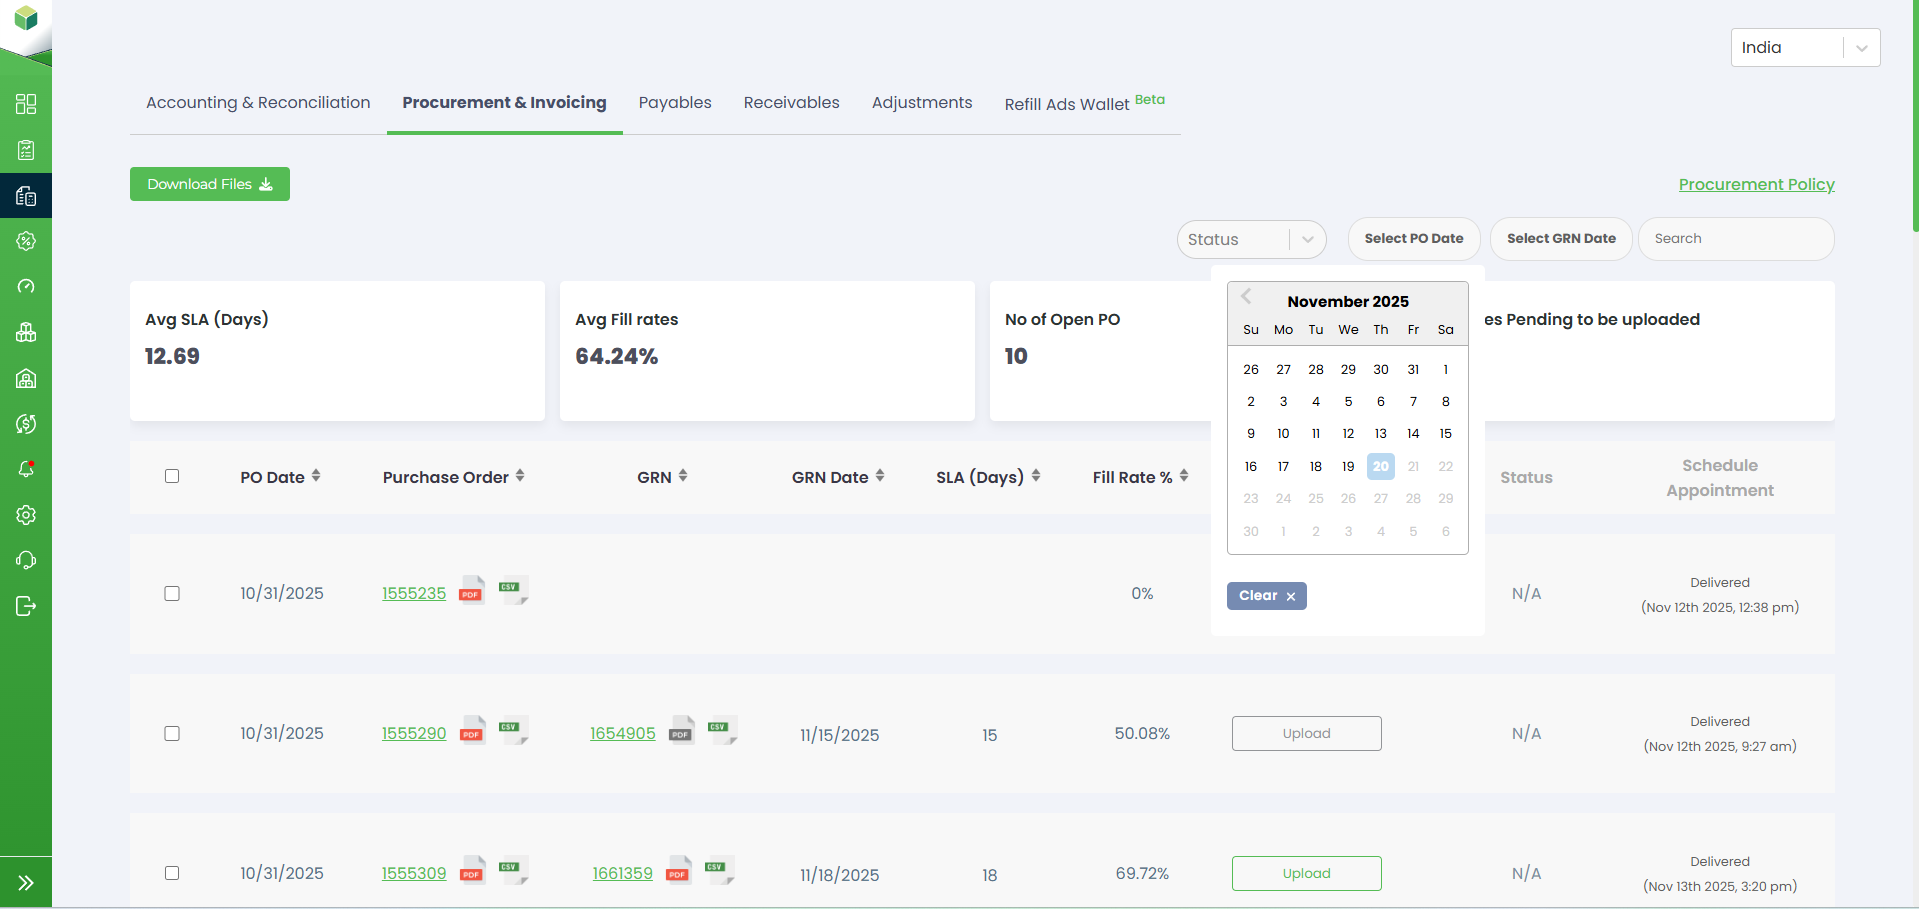Click the Download Files button
This screenshot has width=1919, height=909.
210,184
